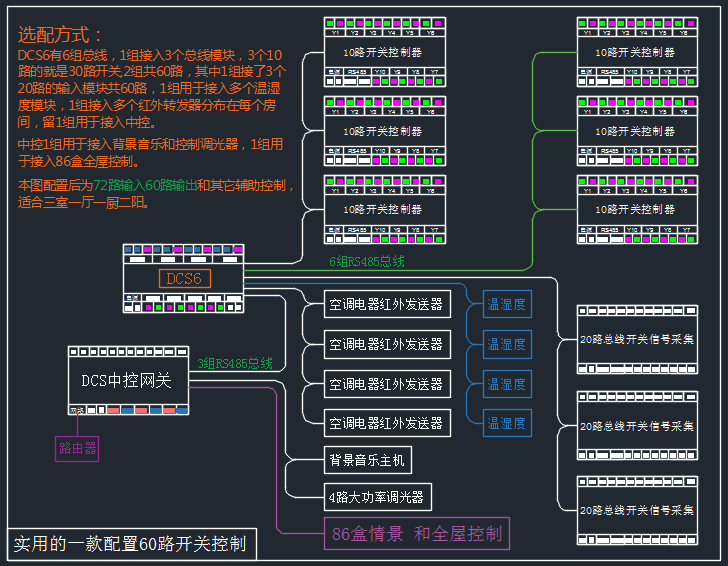Screen dimensions: 728x566
Task: Click the 选配方式 heading
Action: click(59, 35)
